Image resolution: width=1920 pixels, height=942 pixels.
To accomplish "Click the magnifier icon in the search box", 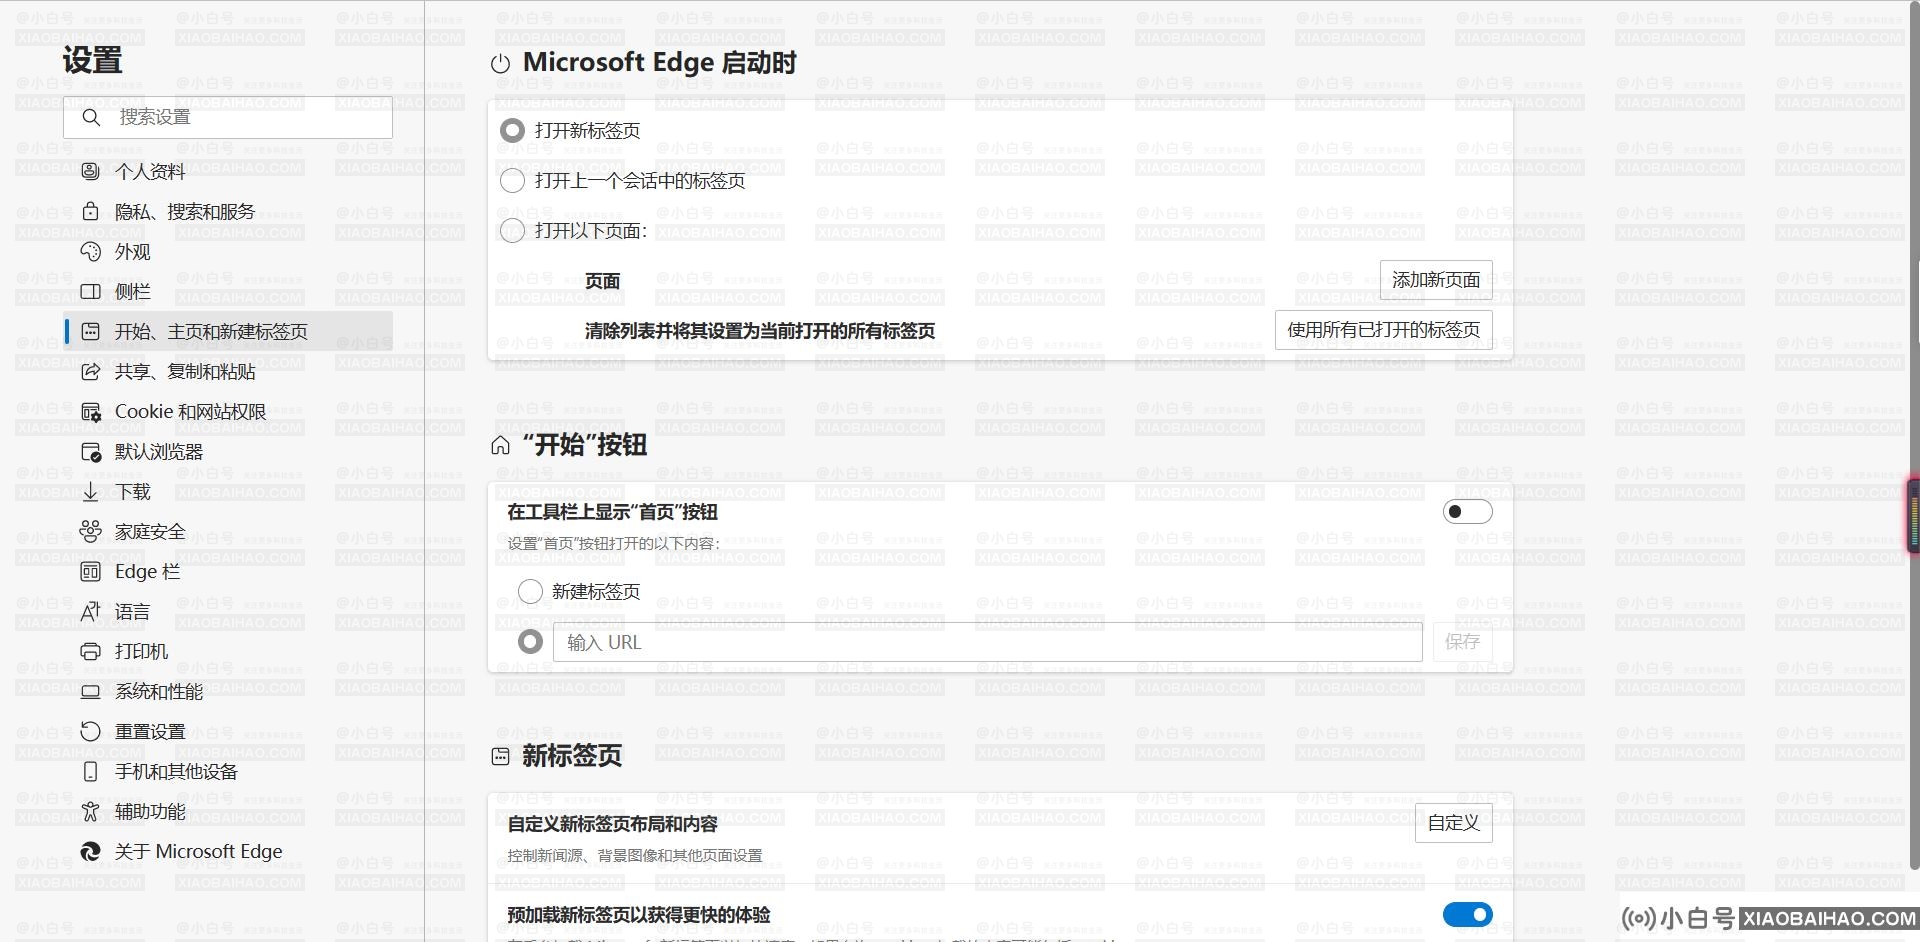I will 91,117.
